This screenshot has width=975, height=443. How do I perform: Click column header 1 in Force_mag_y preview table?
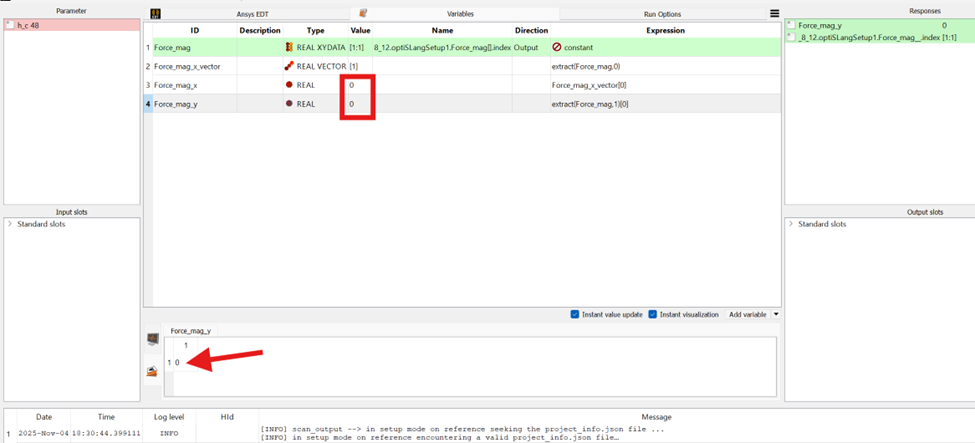click(x=186, y=344)
